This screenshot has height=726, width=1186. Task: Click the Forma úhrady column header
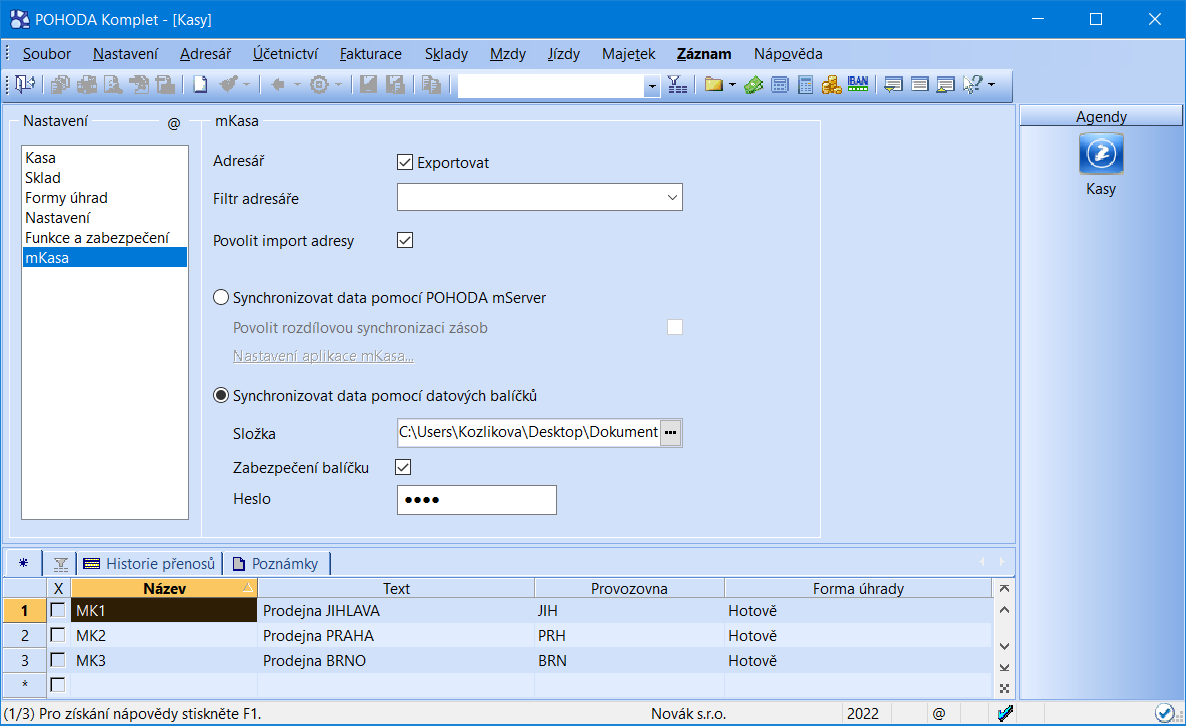pyautogui.click(x=858, y=588)
